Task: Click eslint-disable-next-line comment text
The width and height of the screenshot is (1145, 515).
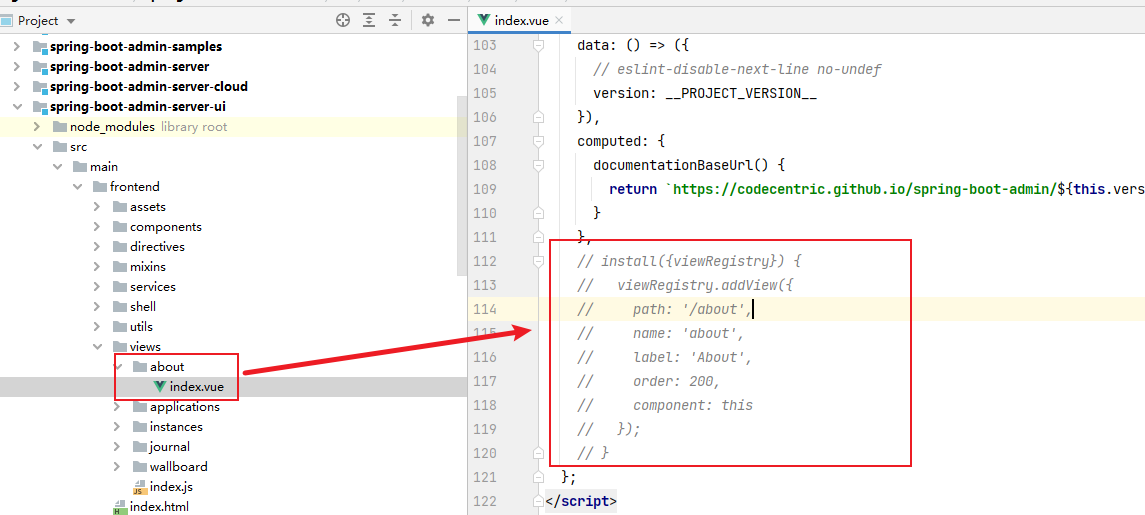Action: pos(738,69)
